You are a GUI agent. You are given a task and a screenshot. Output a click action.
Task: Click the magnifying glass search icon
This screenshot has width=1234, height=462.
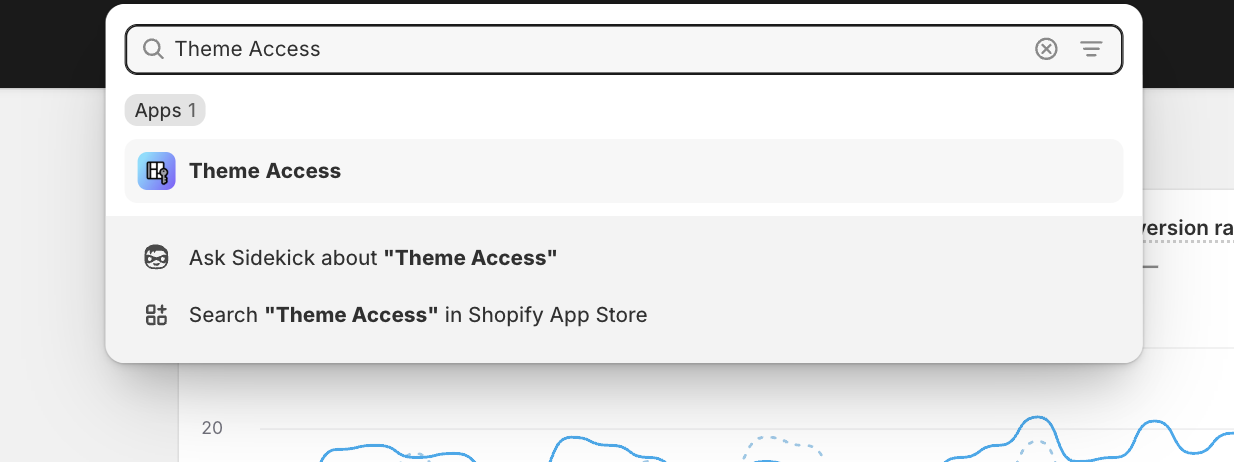[153, 49]
